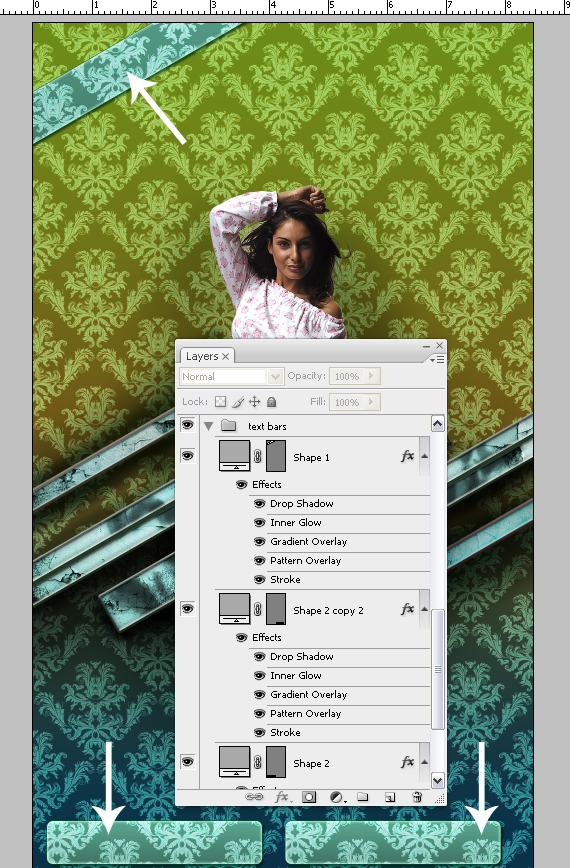Toggle Shape 1 Pattern Overlay visibility
The width and height of the screenshot is (570, 868).
click(260, 560)
